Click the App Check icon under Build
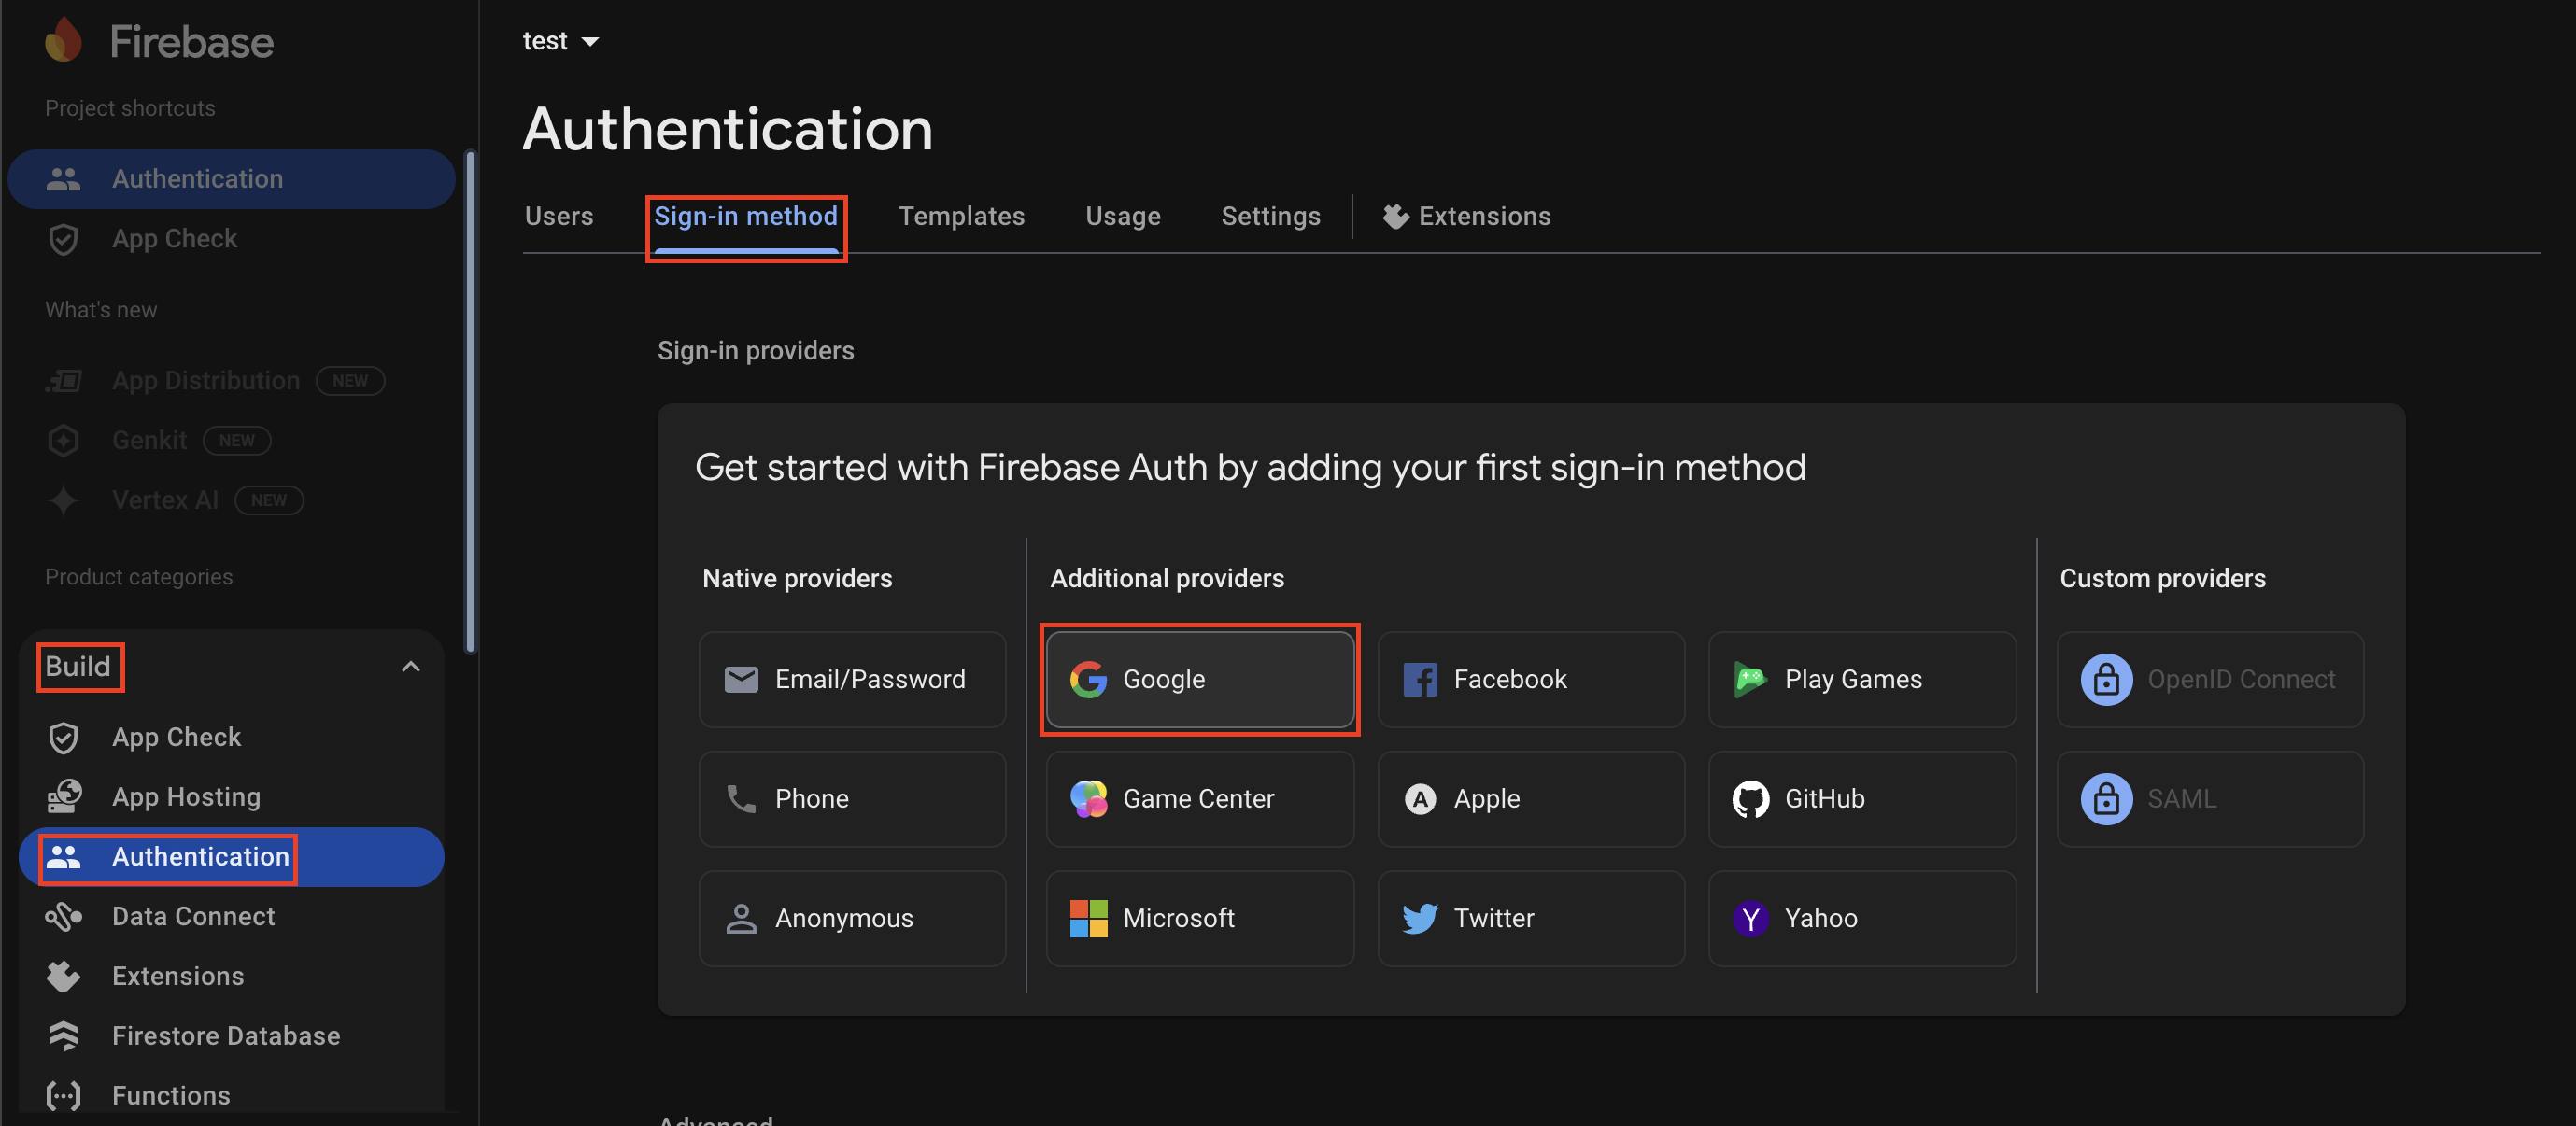Screen dimensions: 2576x1126 click(63, 738)
